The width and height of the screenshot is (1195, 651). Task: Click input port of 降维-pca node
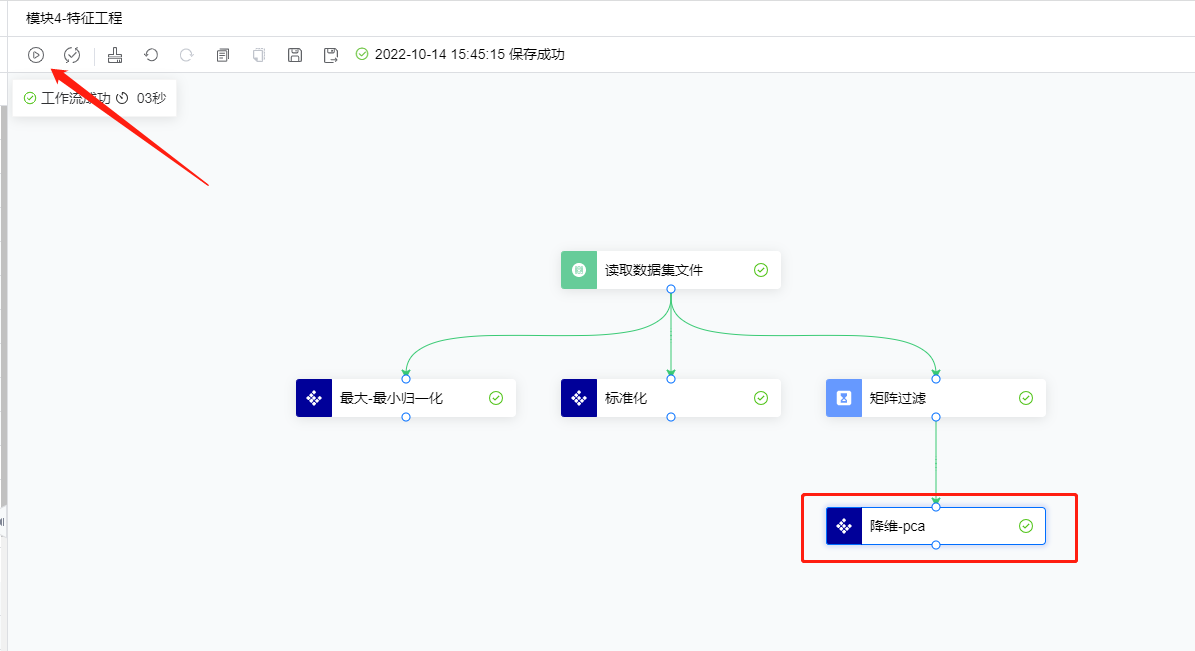click(x=936, y=507)
